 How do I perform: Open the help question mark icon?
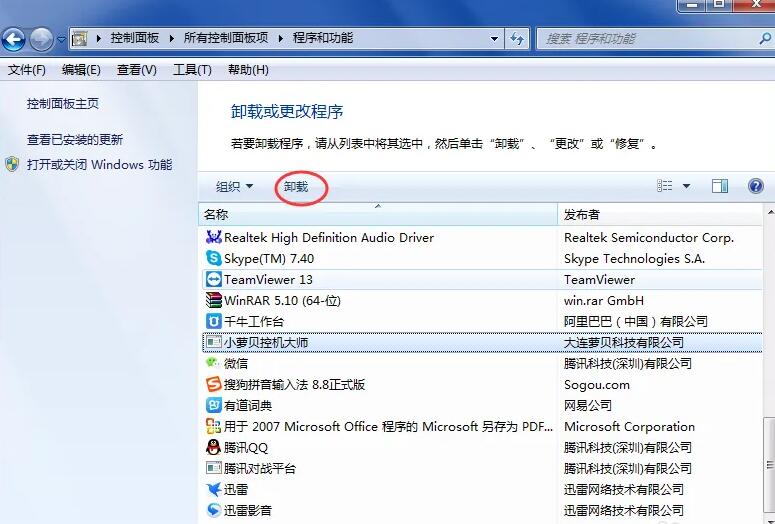(x=755, y=186)
